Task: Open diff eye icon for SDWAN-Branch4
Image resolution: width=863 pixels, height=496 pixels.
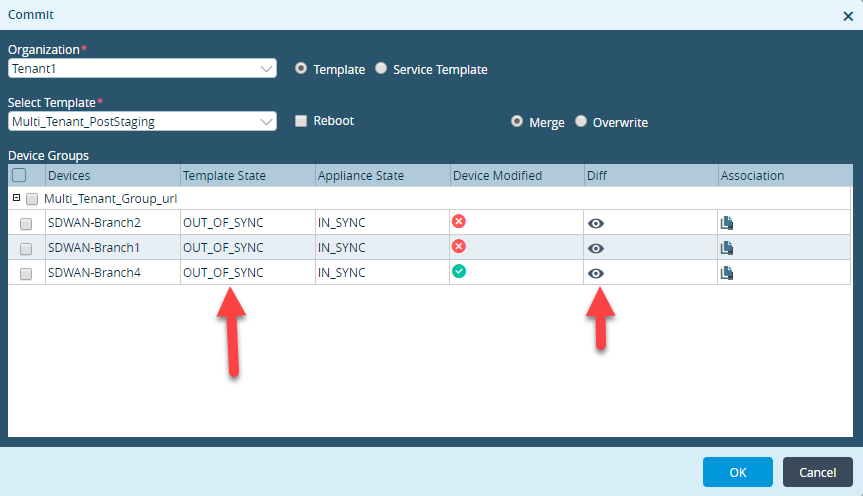Action: click(x=595, y=273)
